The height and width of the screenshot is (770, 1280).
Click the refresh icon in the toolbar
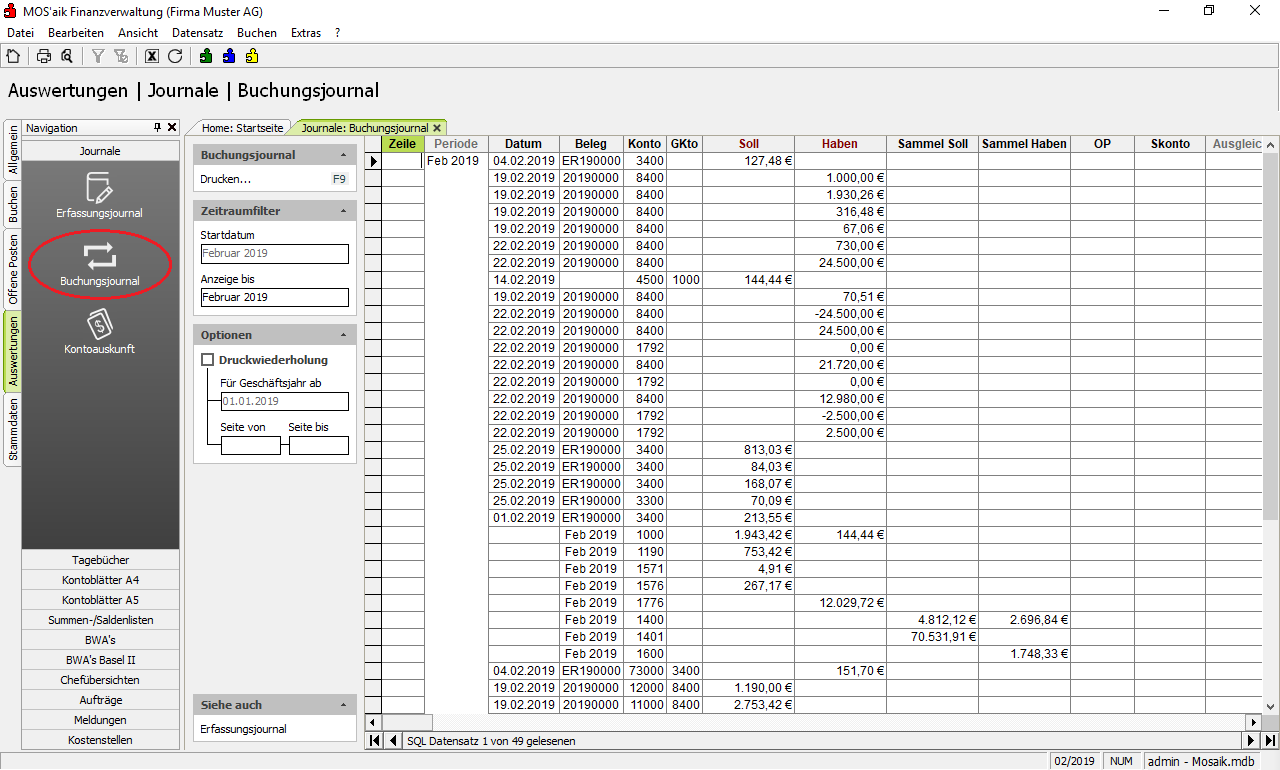pyautogui.click(x=175, y=56)
